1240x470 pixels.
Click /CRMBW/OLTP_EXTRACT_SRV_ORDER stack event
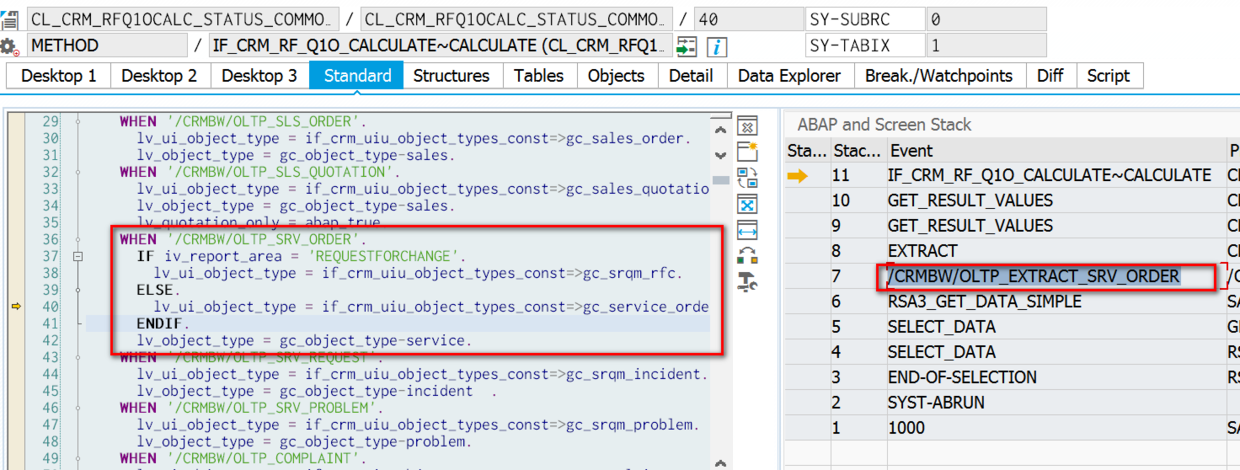click(x=1033, y=276)
